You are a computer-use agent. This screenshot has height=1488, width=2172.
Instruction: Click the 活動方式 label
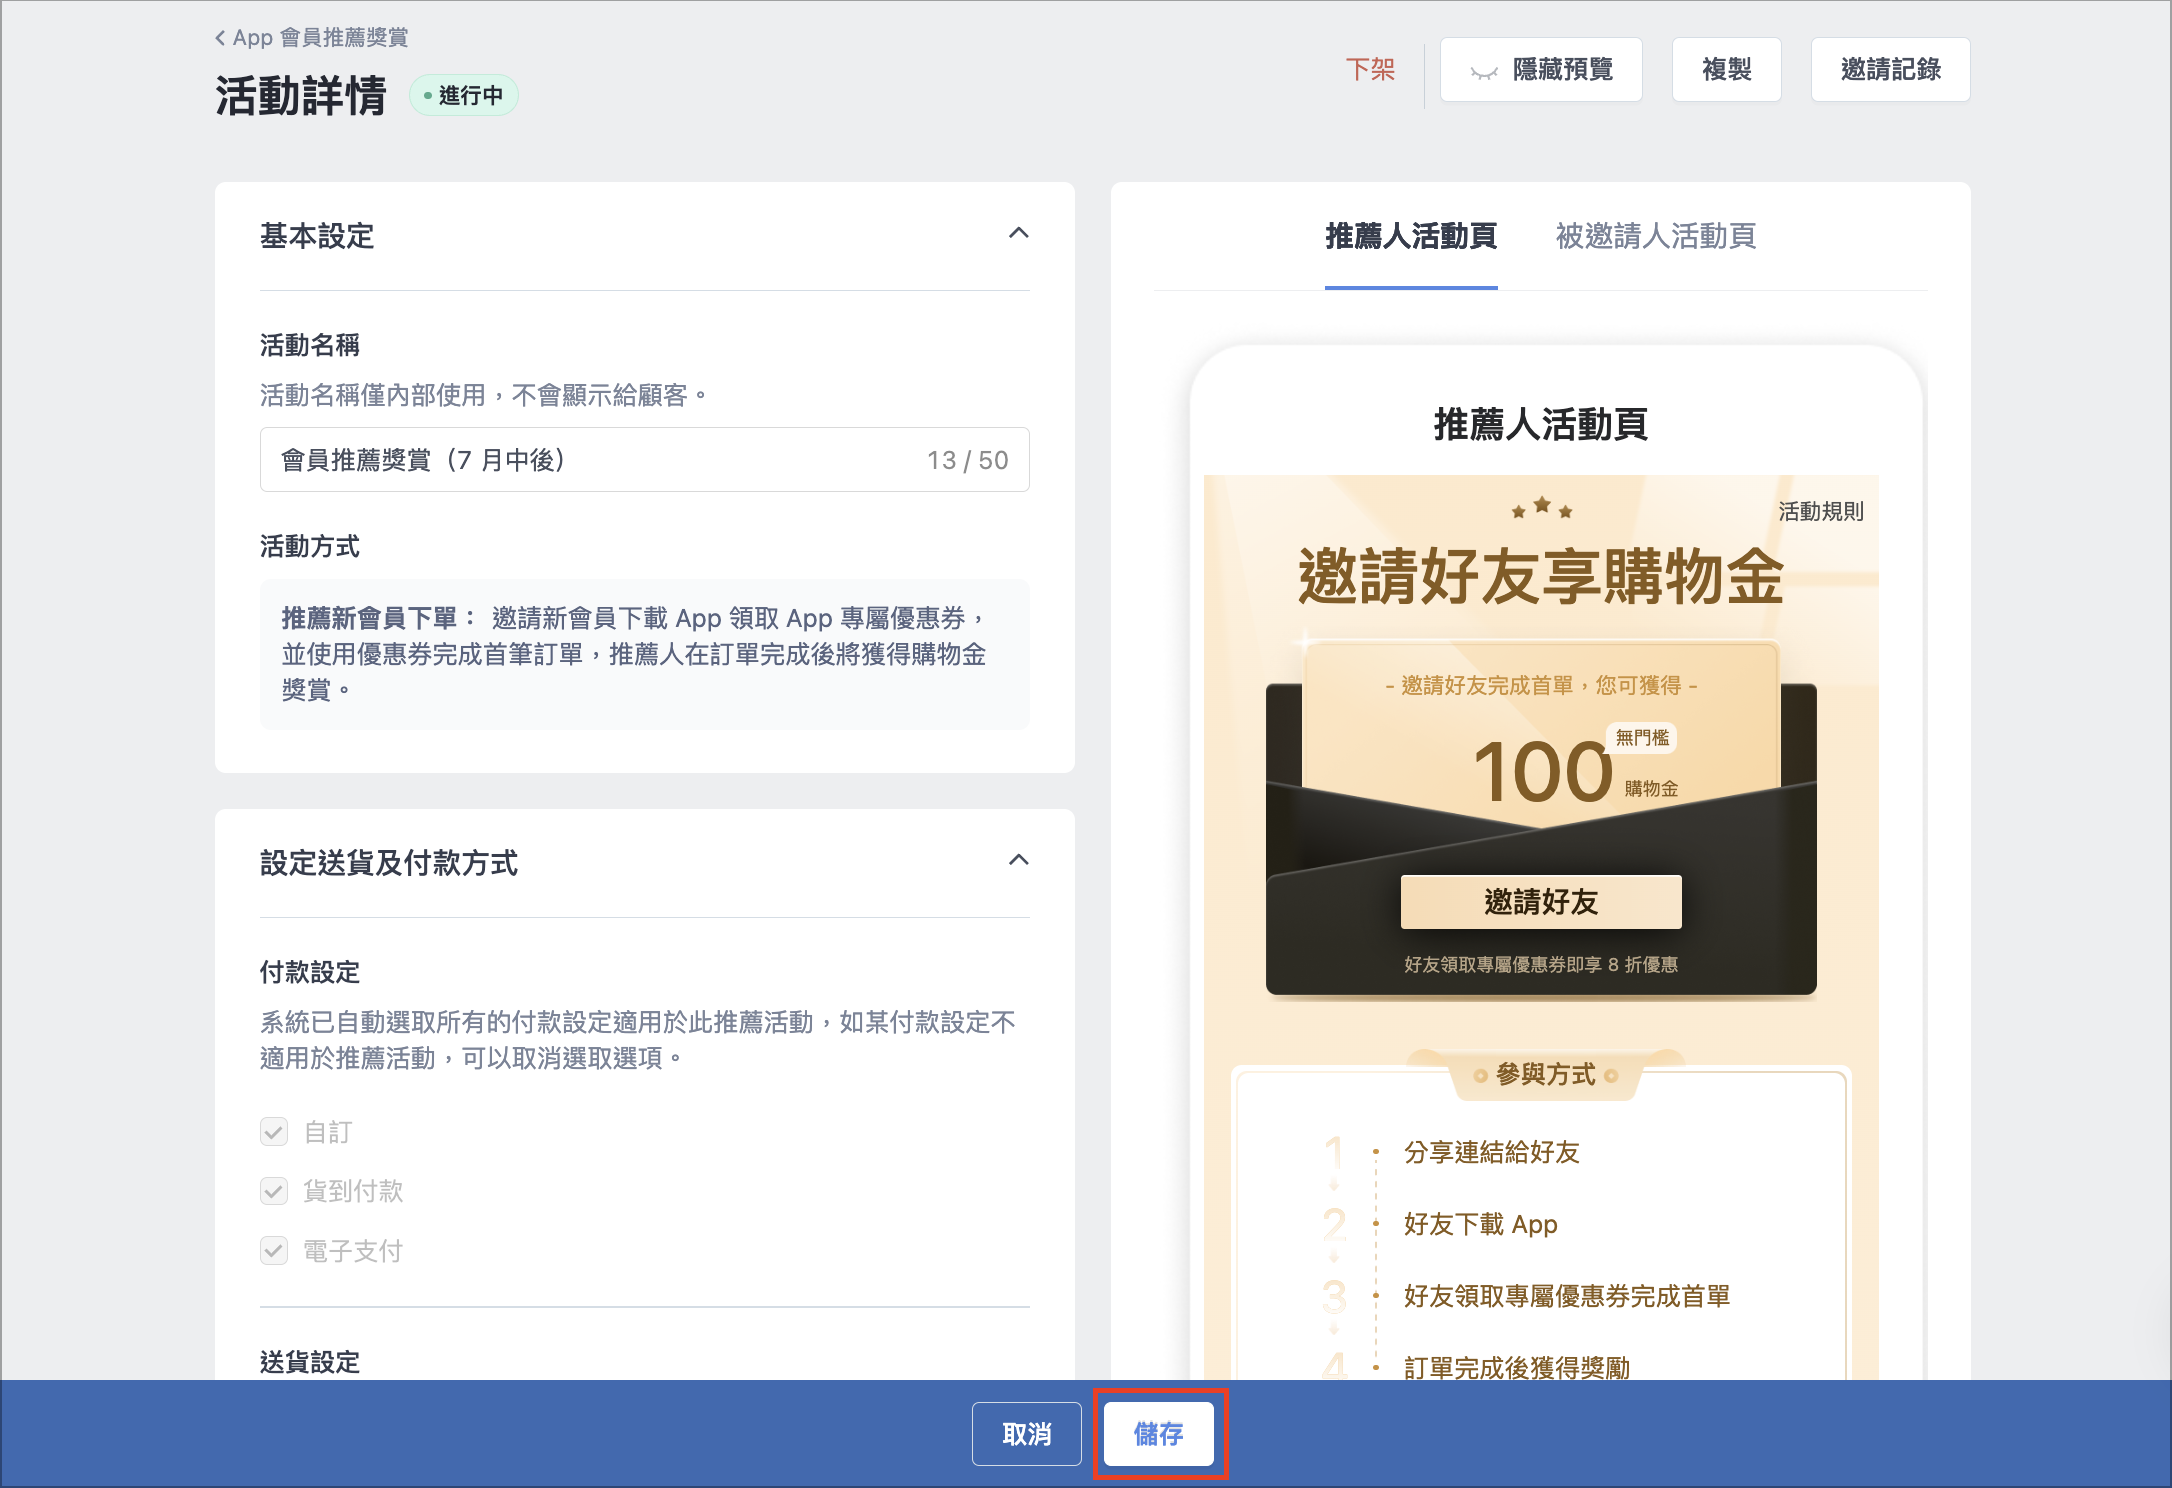click(x=310, y=546)
